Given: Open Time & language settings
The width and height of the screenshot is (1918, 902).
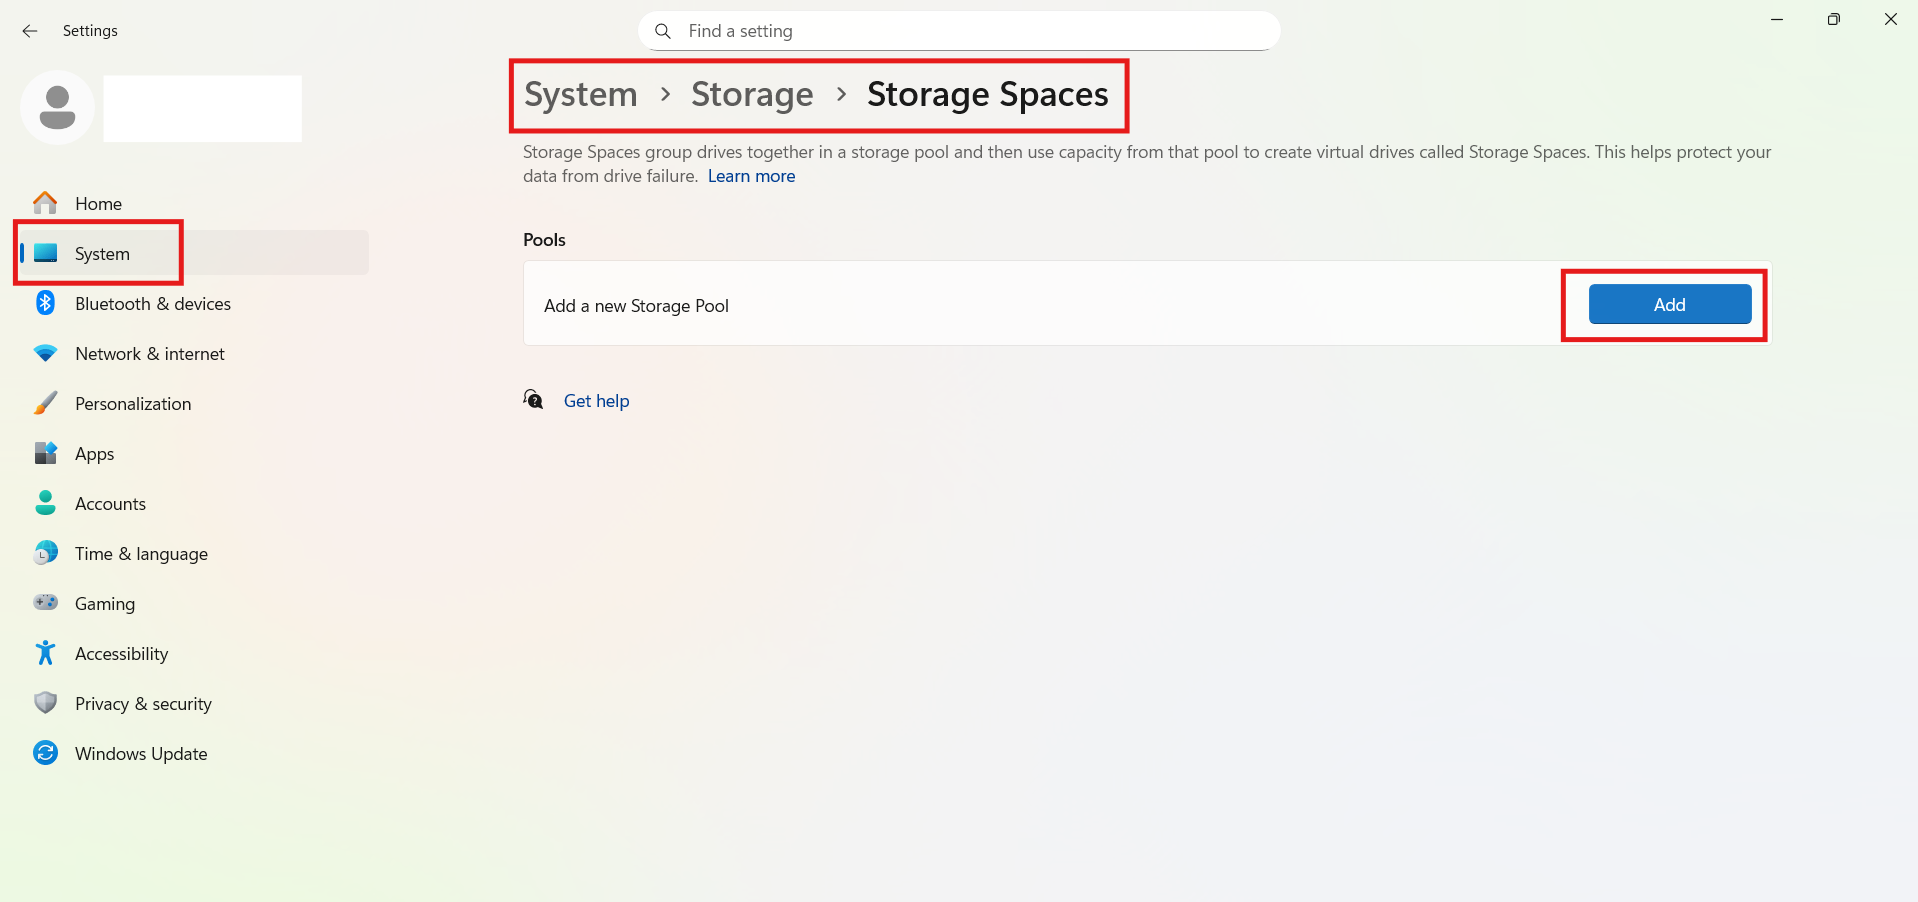Looking at the screenshot, I should coord(141,554).
